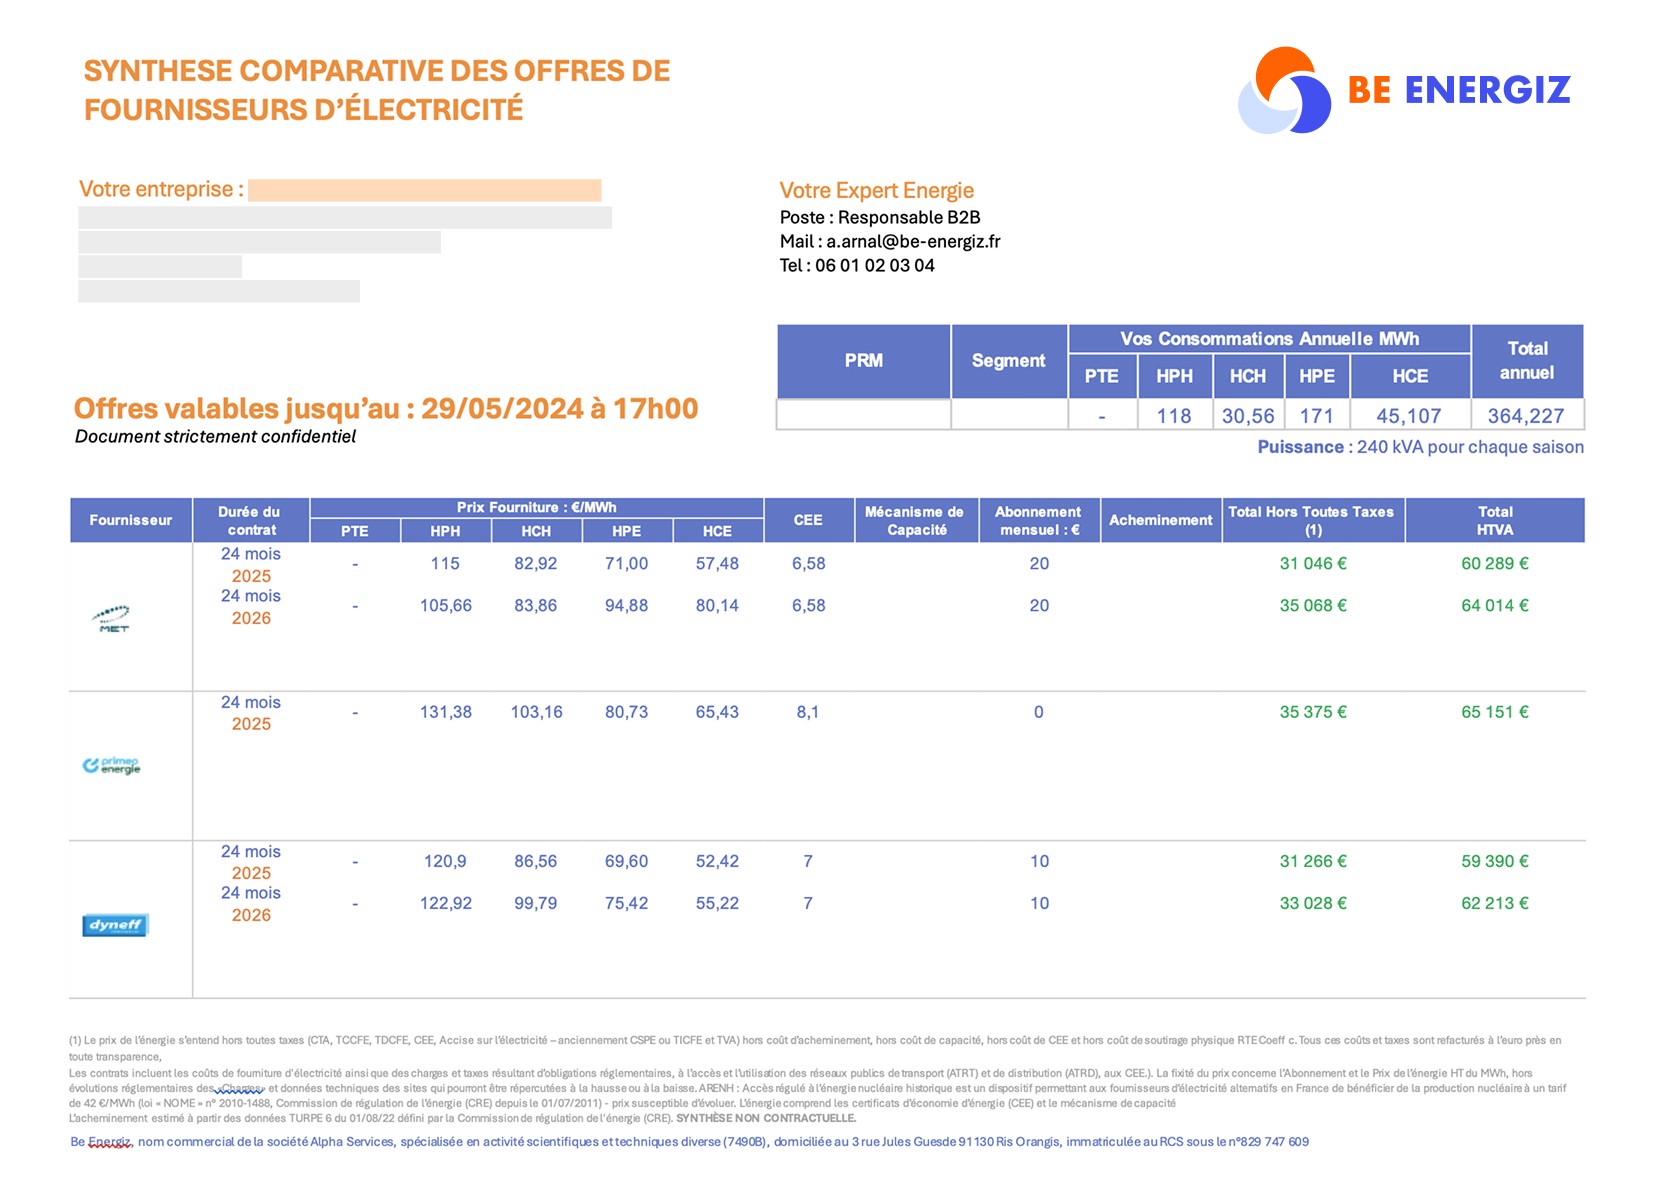Click 'Vos Consommations Annuelle MWh' header
Image resolution: width=1677 pixels, height=1184 pixels.
[x=1269, y=339]
